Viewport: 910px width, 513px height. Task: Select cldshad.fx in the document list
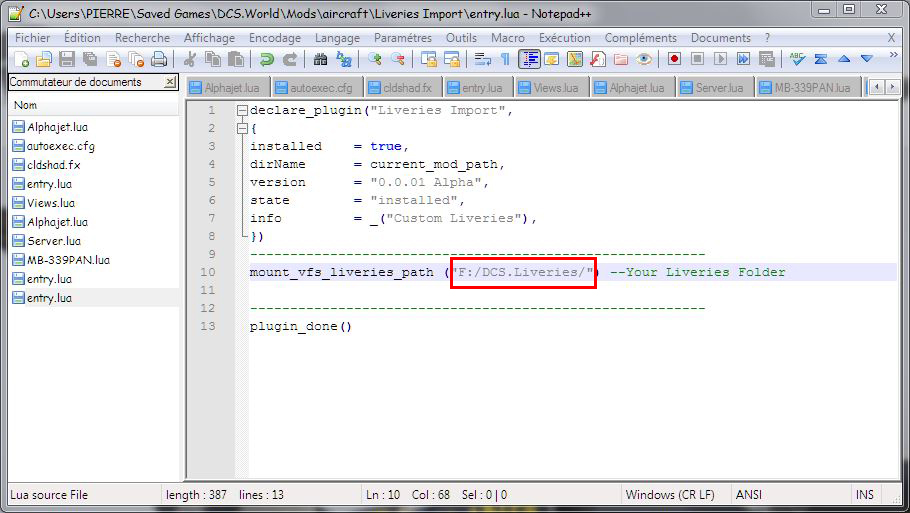tap(53, 165)
